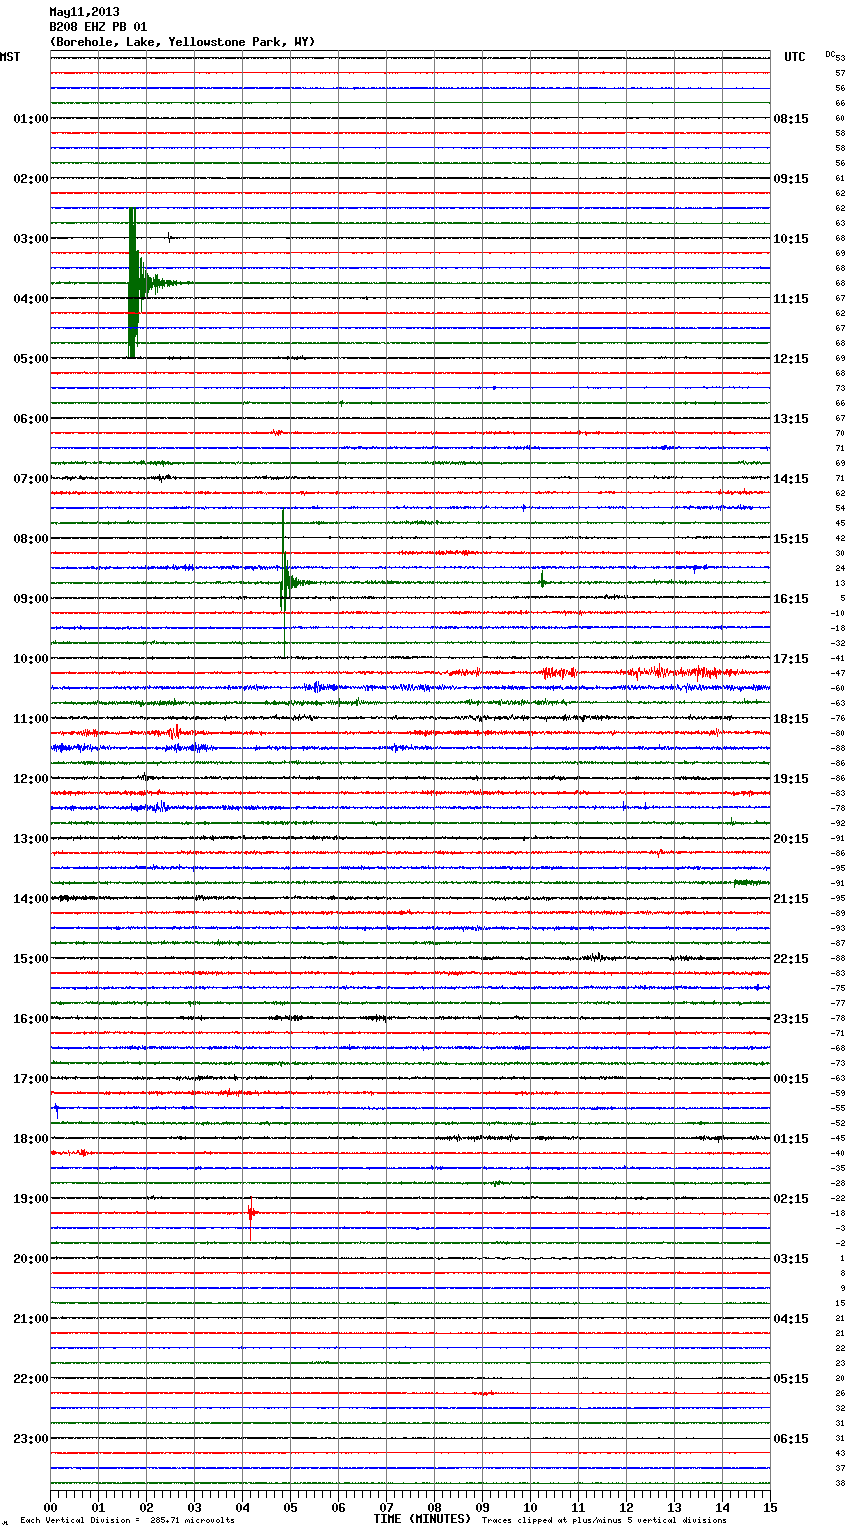This screenshot has width=850, height=1534.
Task: Click the "02:00" MST row label
Action: (x=31, y=179)
